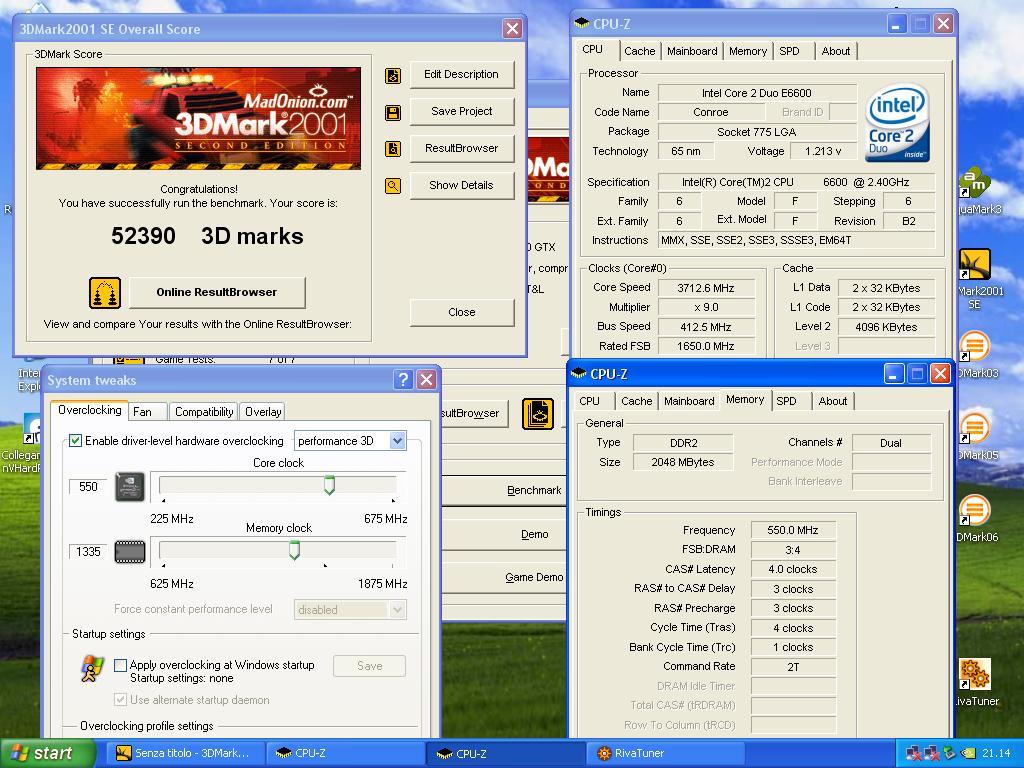Click the Save Project button
The image size is (1024, 768).
[x=462, y=112]
